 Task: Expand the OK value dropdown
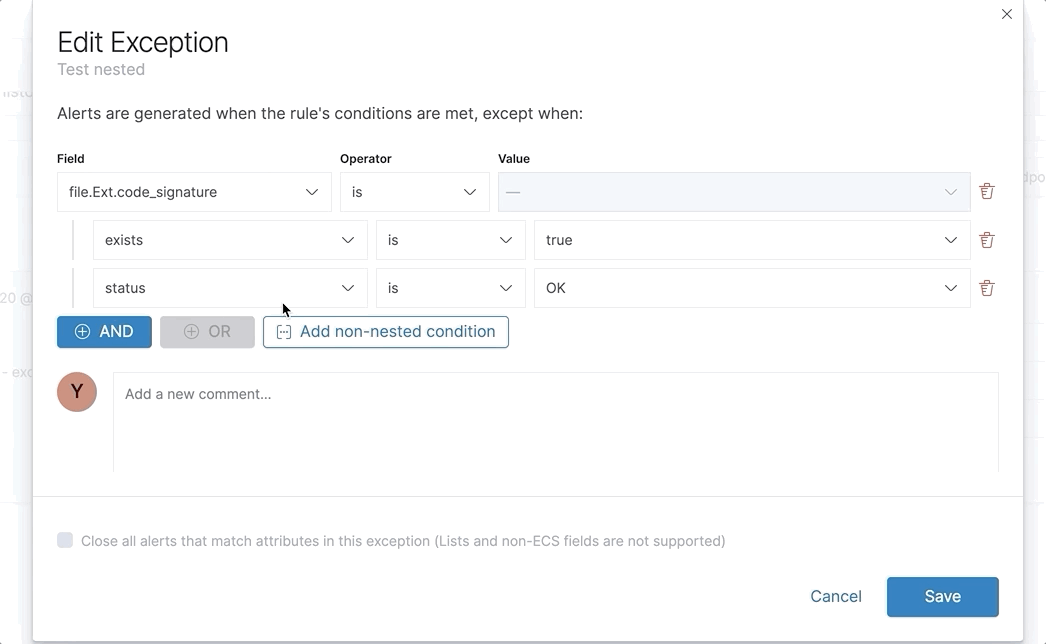(x=751, y=288)
